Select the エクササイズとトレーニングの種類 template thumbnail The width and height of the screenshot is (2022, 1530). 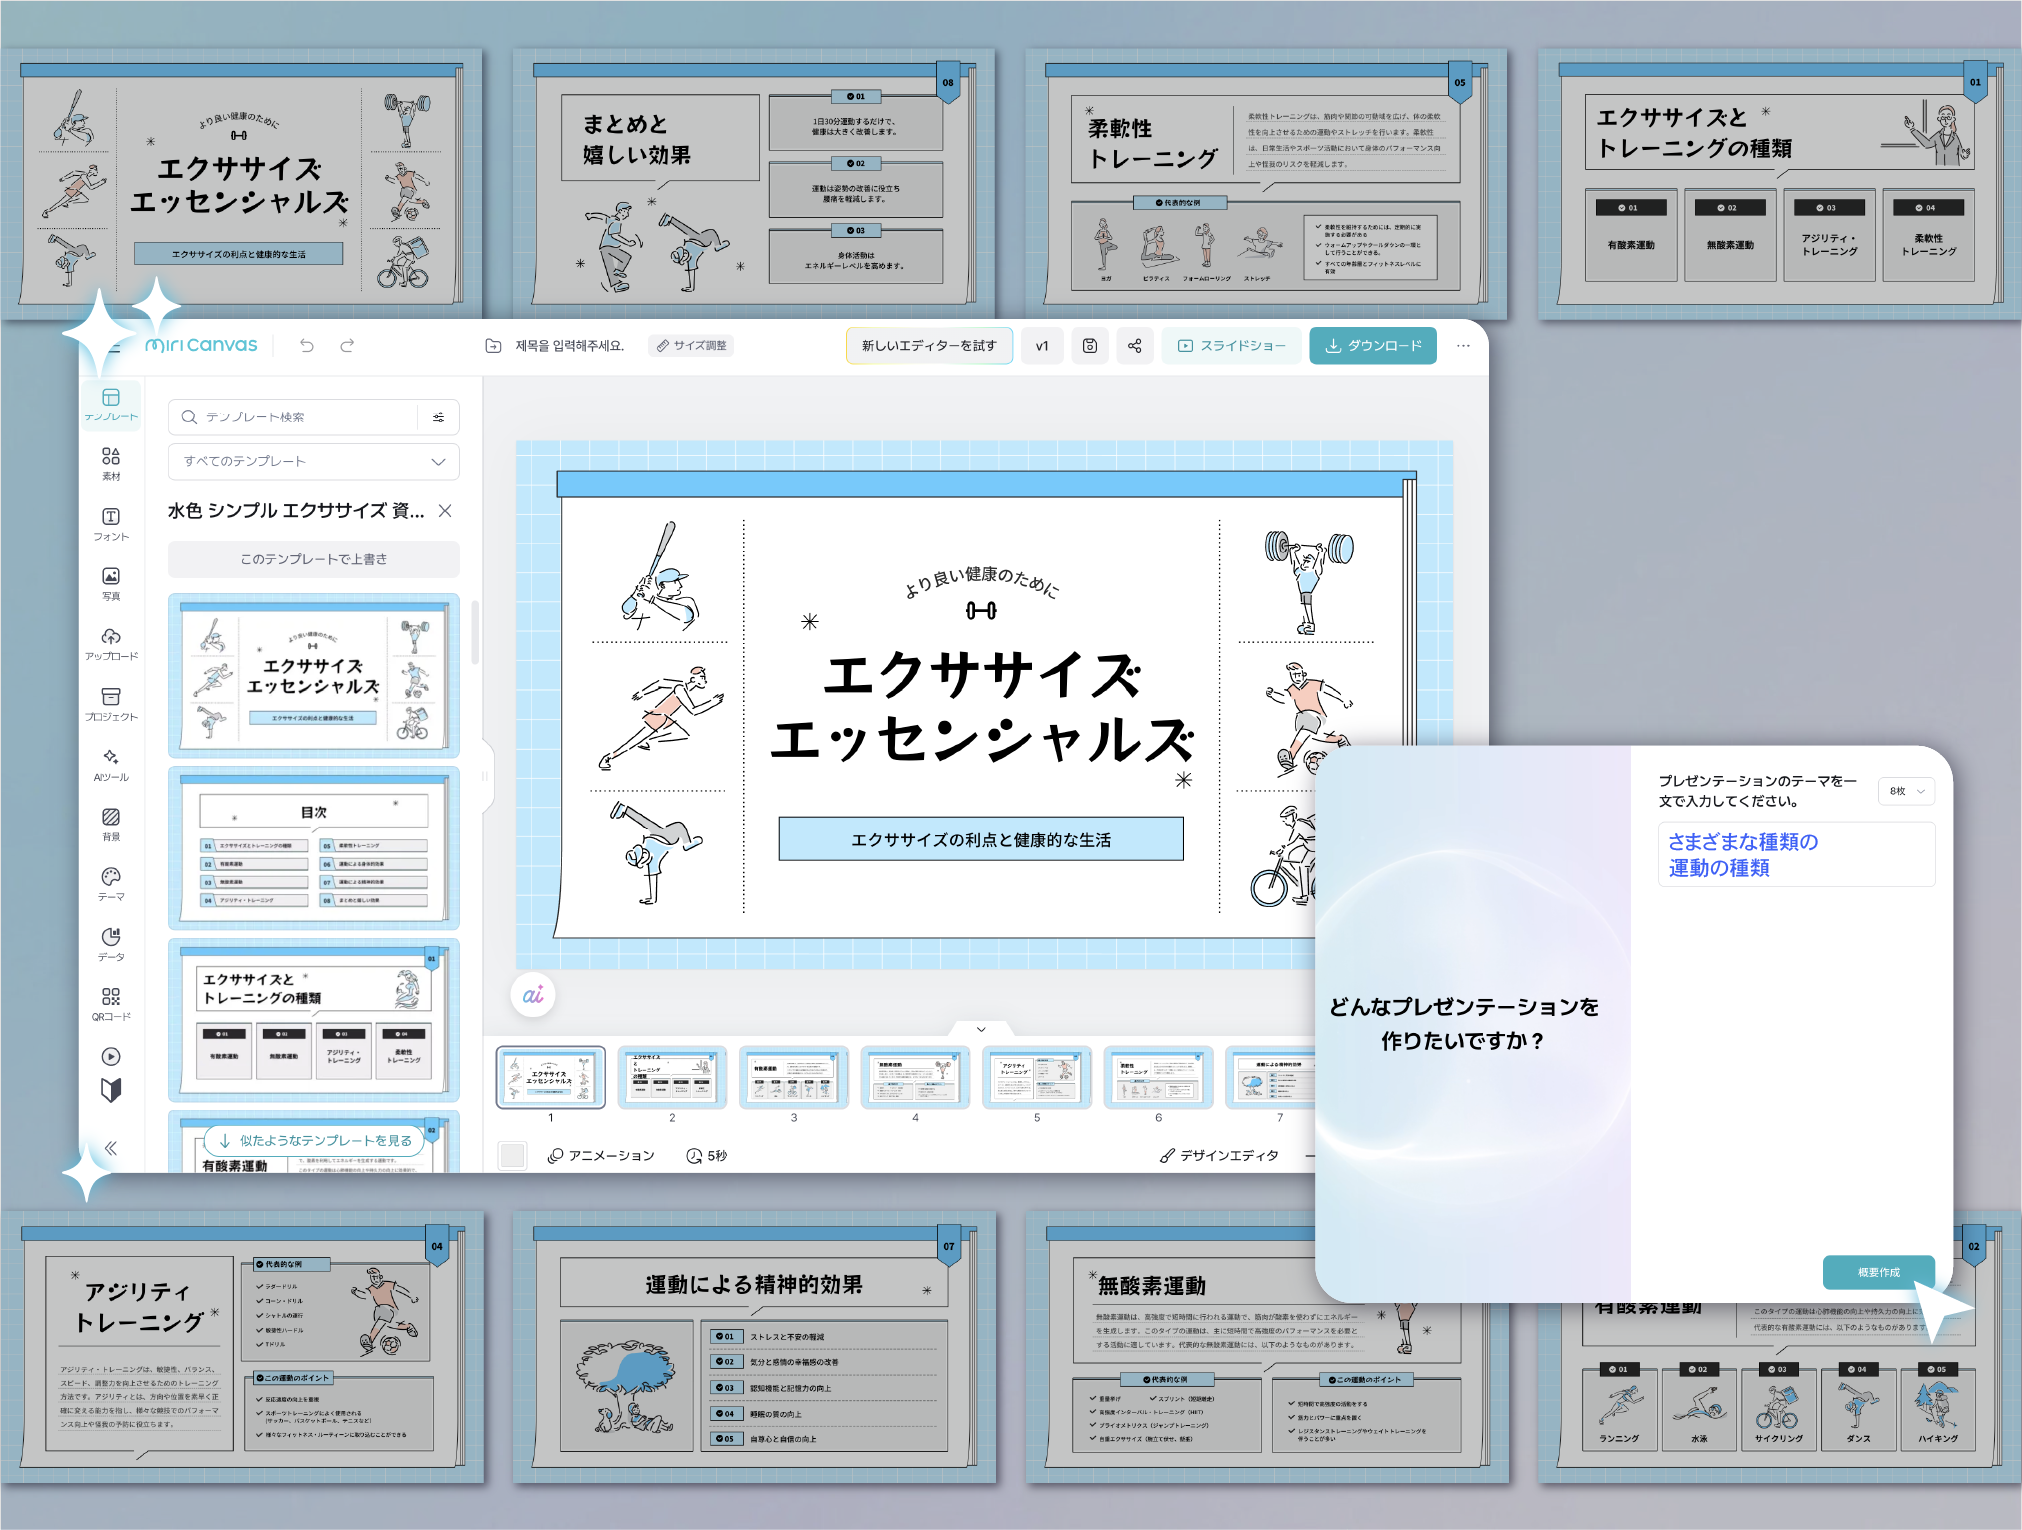[x=314, y=1020]
